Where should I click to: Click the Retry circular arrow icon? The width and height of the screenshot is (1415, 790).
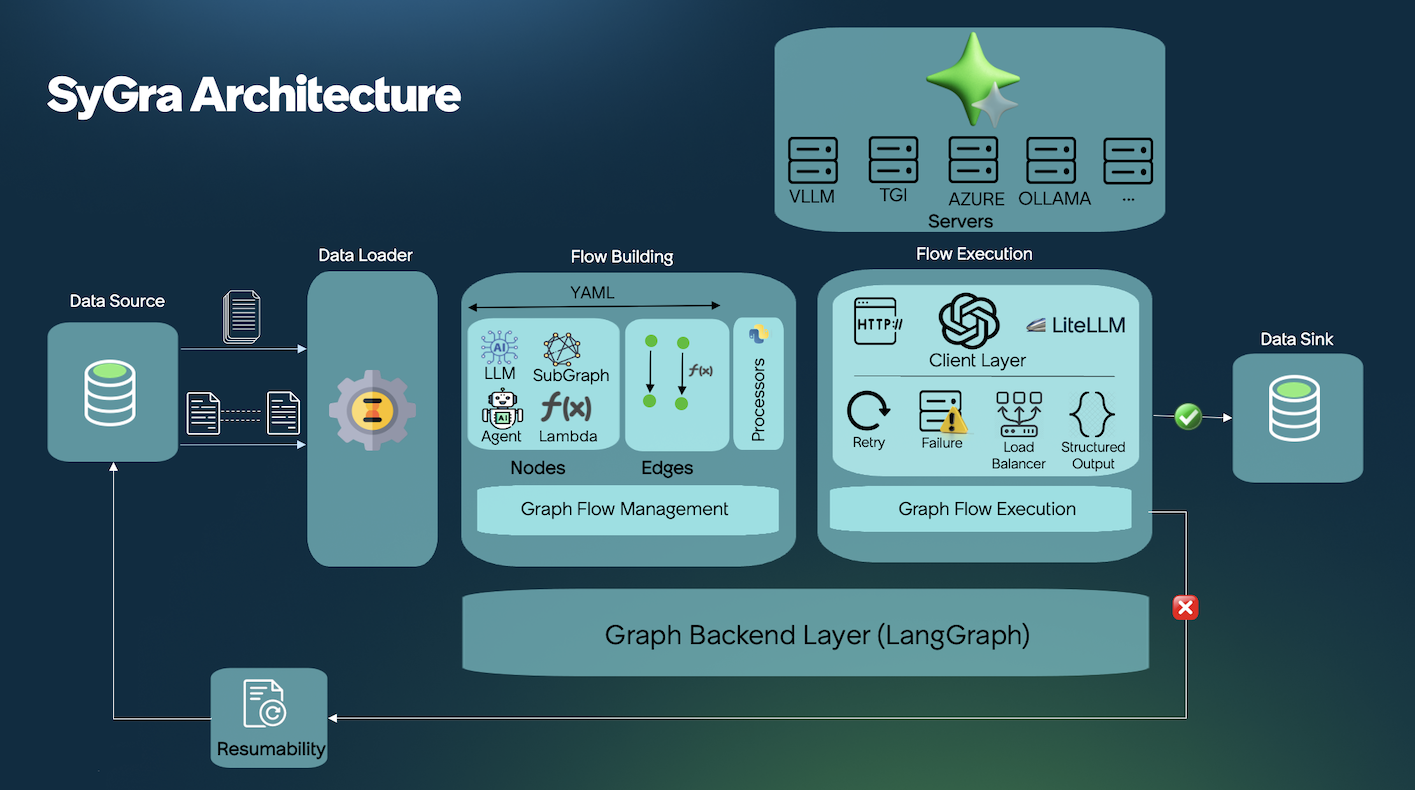pyautogui.click(x=868, y=412)
